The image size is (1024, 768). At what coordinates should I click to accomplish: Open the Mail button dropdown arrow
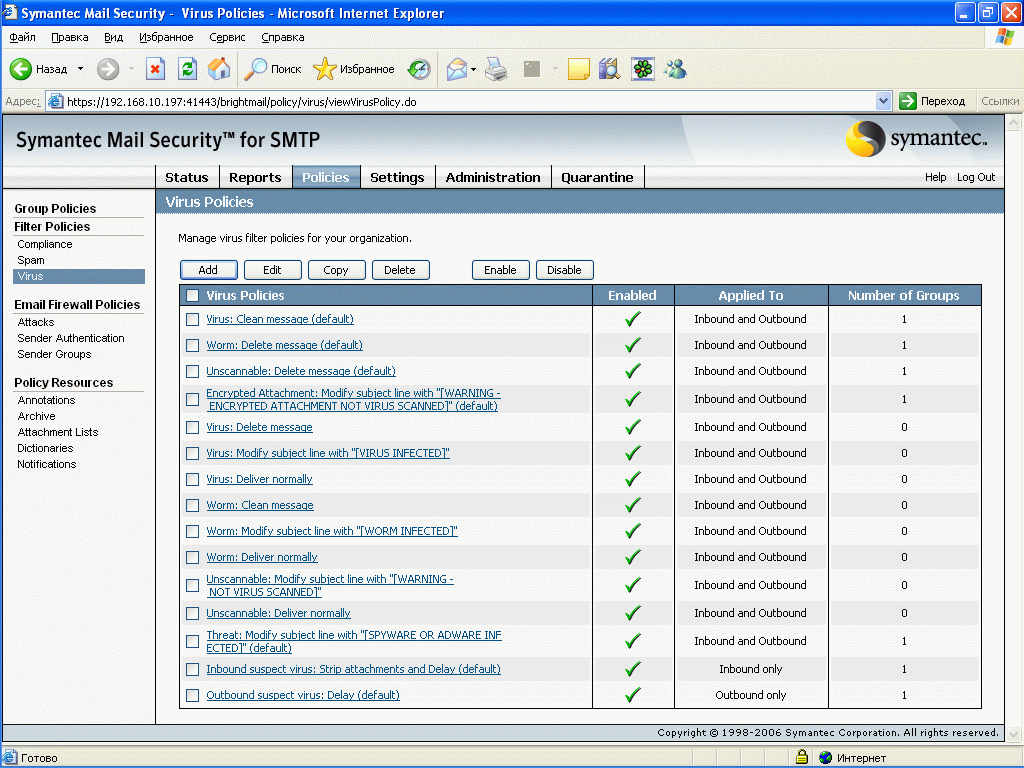pyautogui.click(x=474, y=69)
